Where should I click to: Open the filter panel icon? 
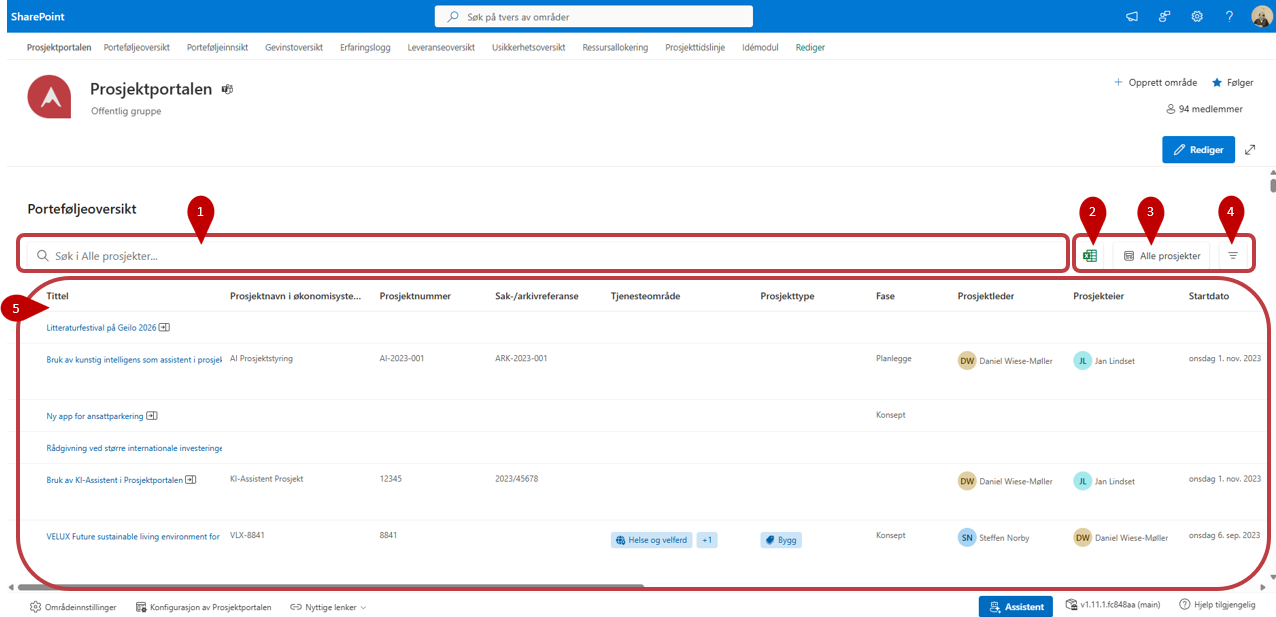coord(1233,256)
